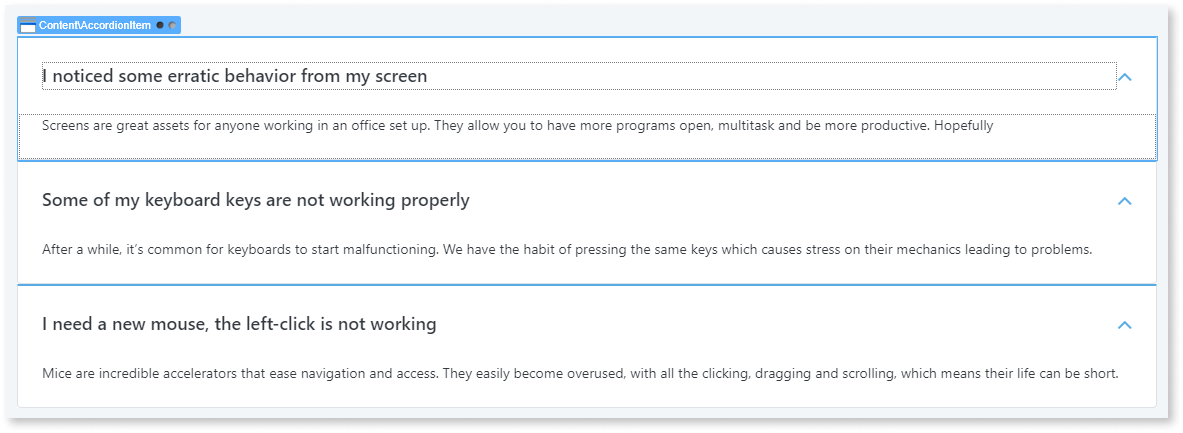Click the light gray dot on the AccordionItem tag
Image resolution: width=1183 pixels, height=433 pixels.
click(172, 26)
